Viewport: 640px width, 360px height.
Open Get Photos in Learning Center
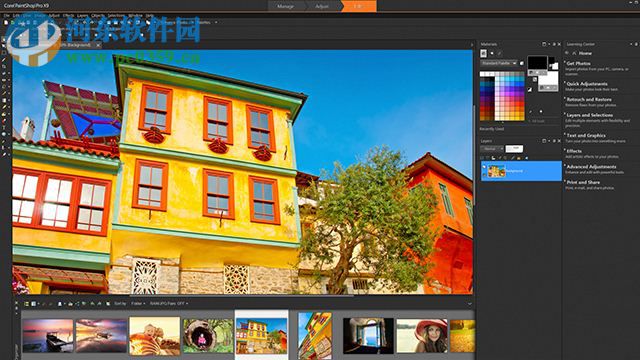tap(578, 64)
